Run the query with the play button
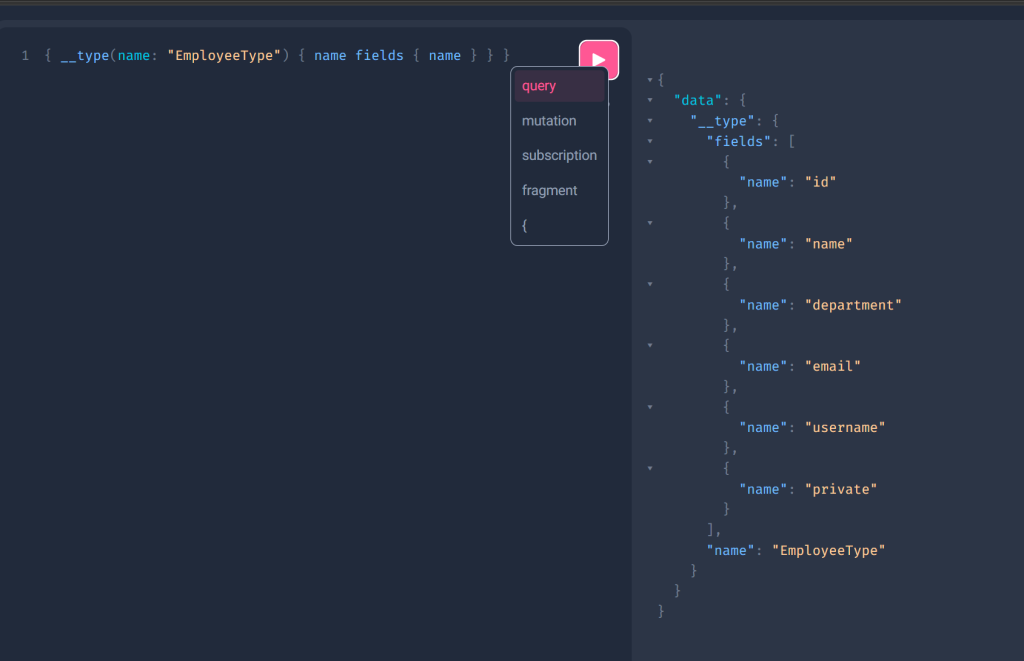Viewport: 1024px width, 661px height. click(x=599, y=59)
